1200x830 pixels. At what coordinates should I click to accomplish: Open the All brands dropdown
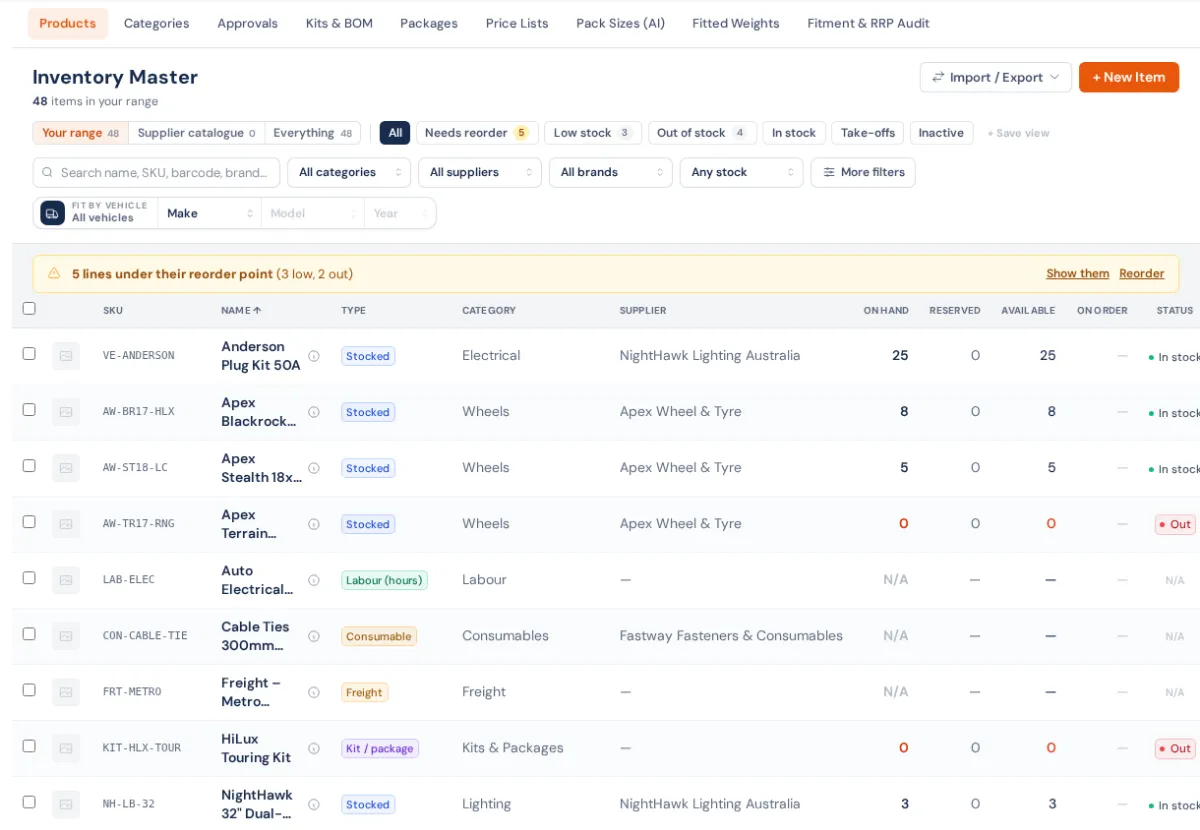611,172
